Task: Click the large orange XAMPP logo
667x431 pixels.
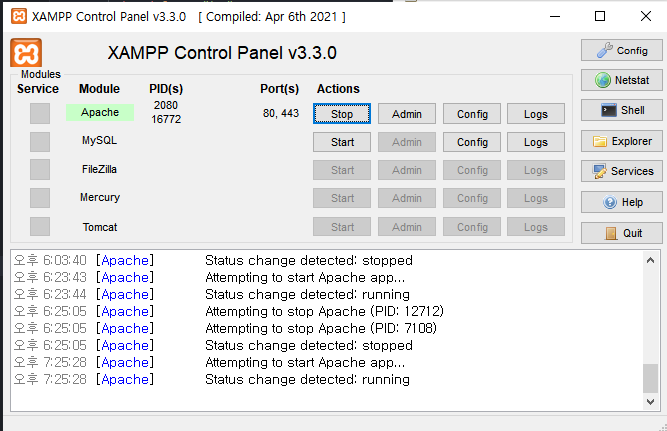Action: click(26, 53)
